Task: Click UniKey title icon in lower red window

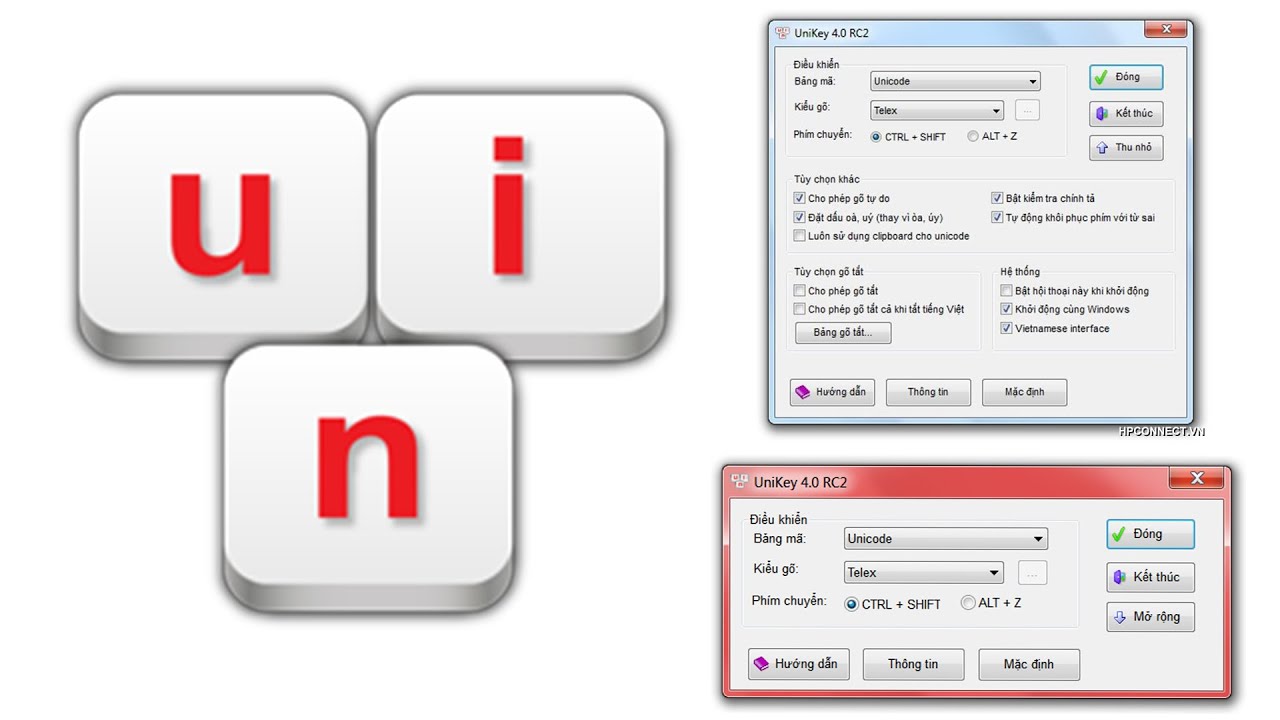Action: pyautogui.click(x=740, y=481)
